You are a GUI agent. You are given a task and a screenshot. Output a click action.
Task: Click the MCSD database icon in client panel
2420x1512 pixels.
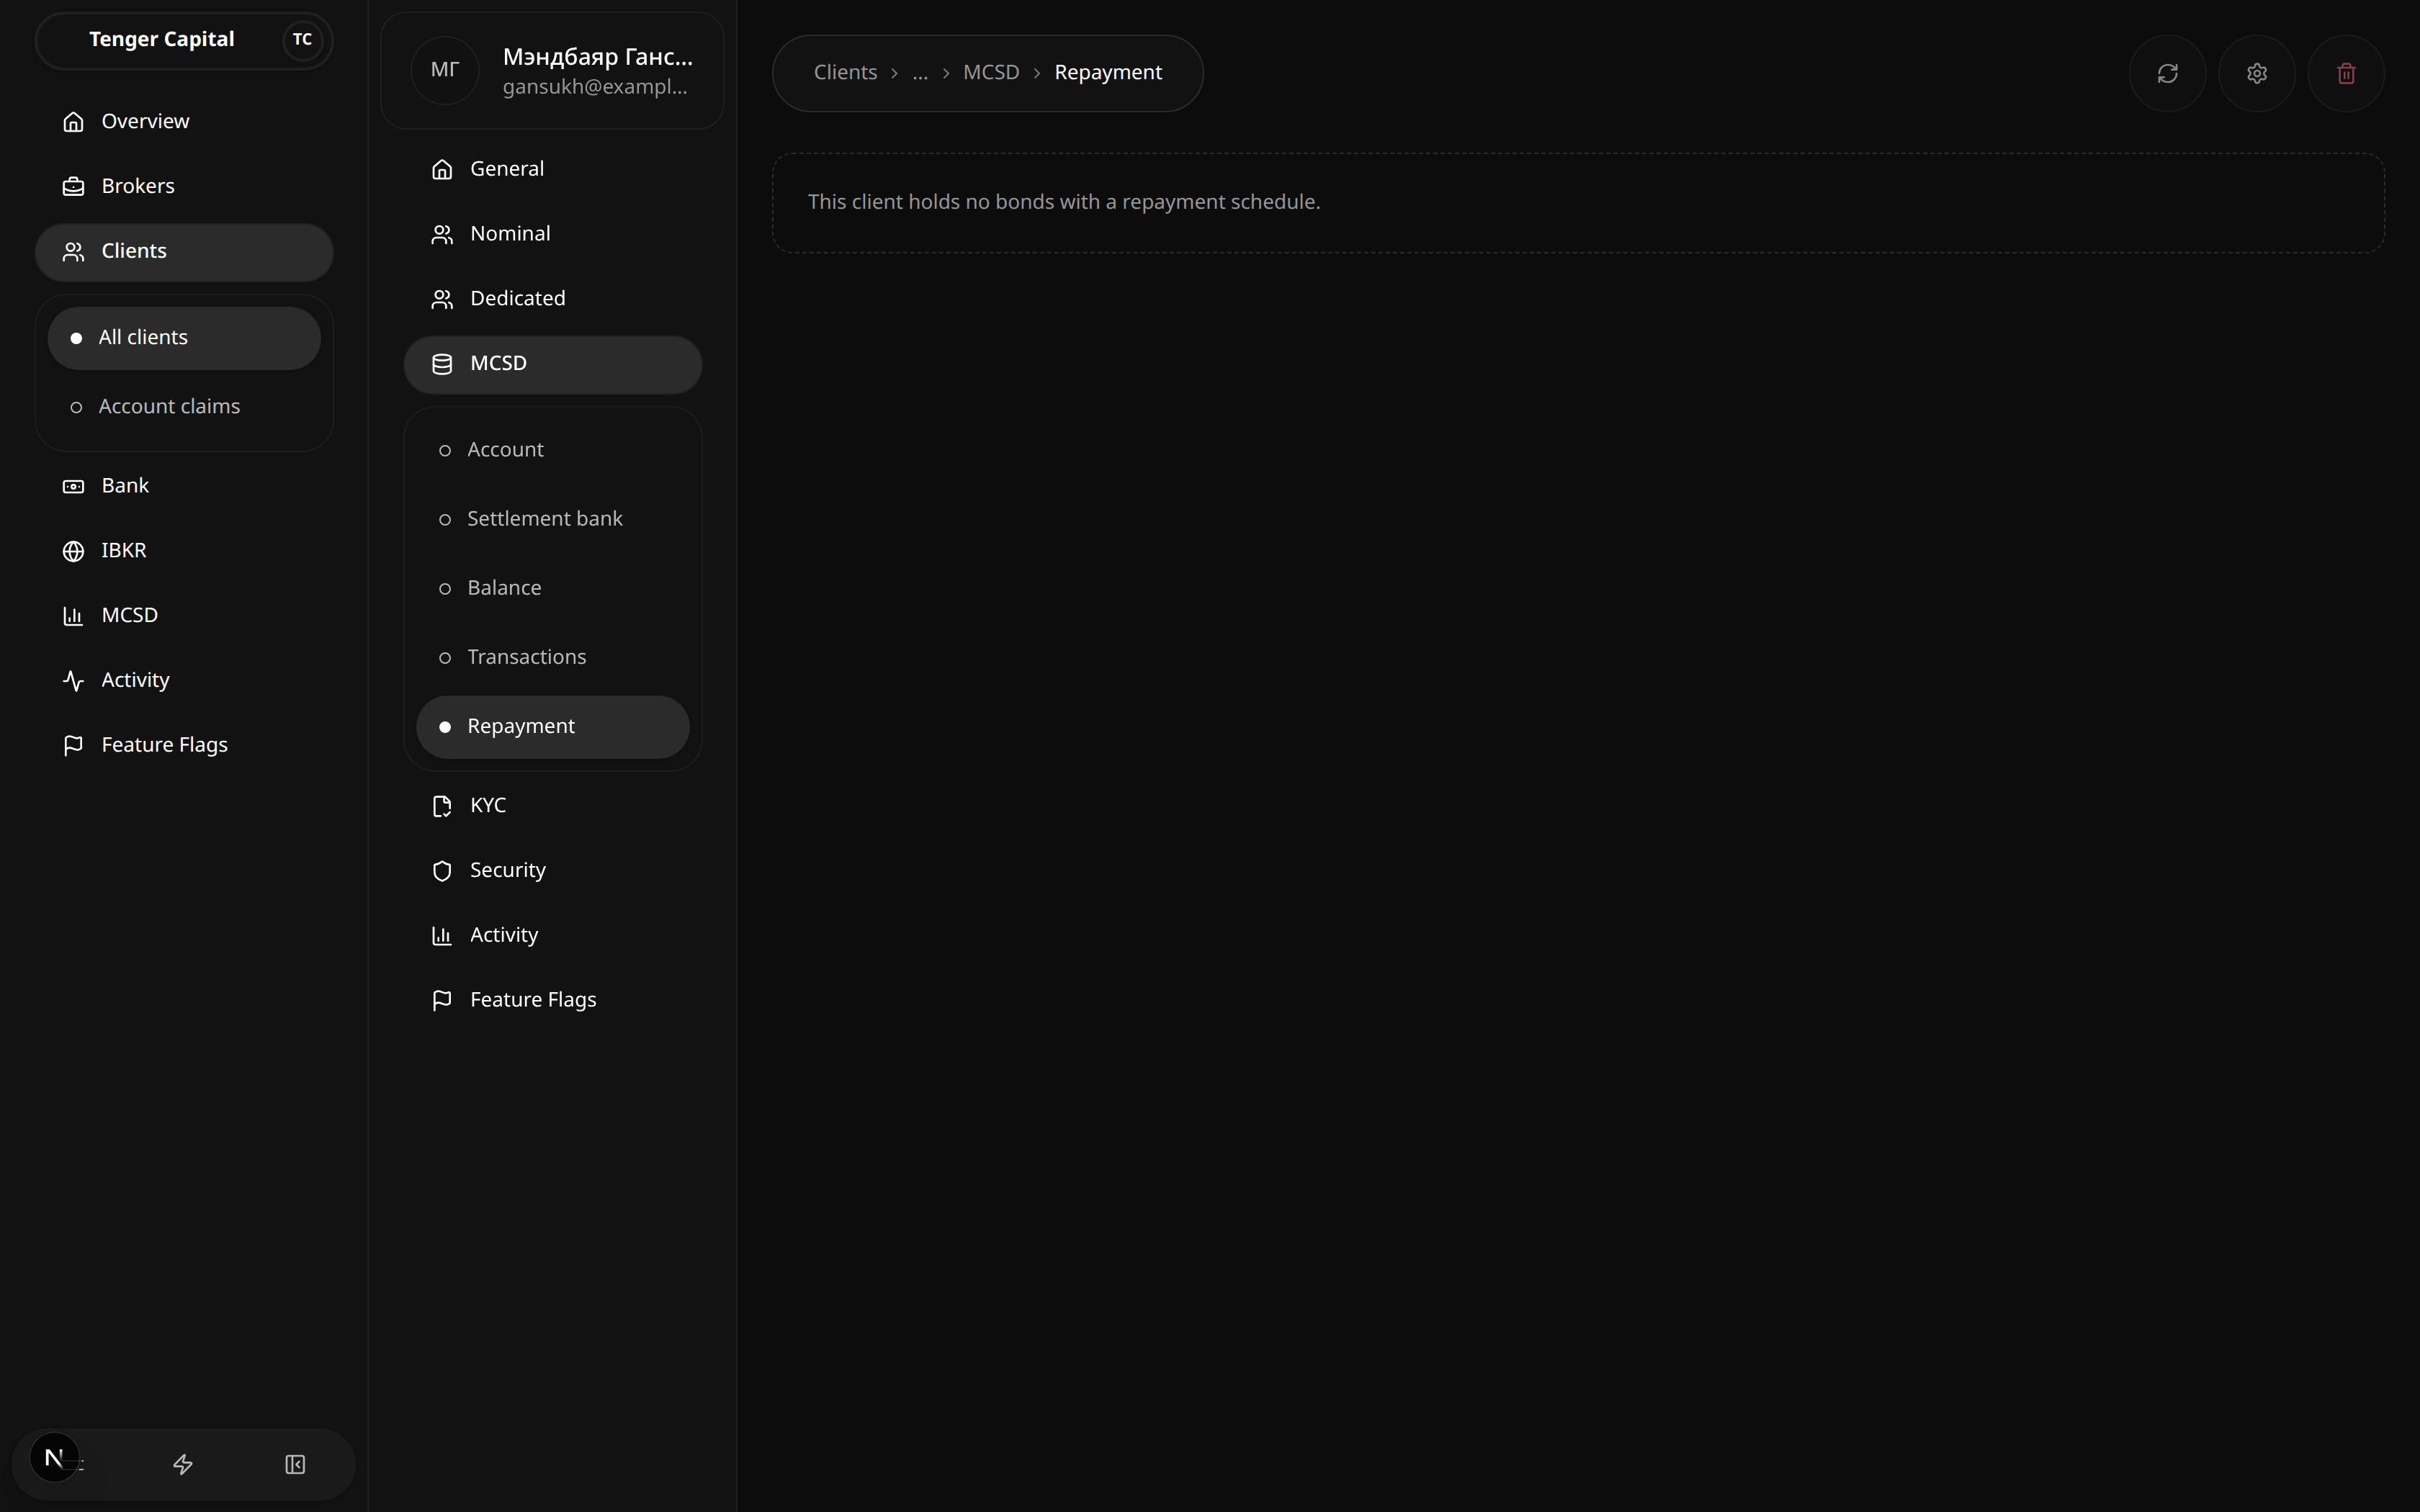(442, 364)
